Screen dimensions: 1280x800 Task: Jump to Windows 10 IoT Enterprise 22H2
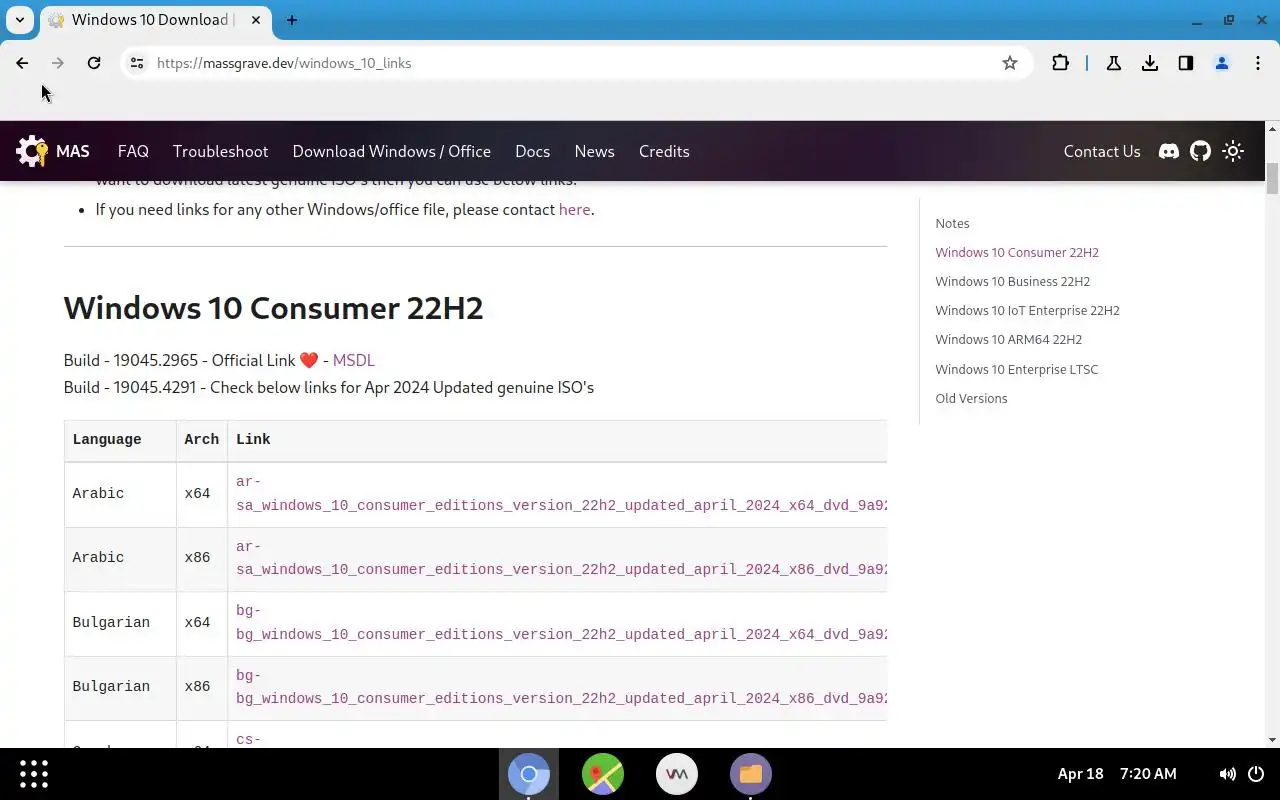click(x=1027, y=310)
